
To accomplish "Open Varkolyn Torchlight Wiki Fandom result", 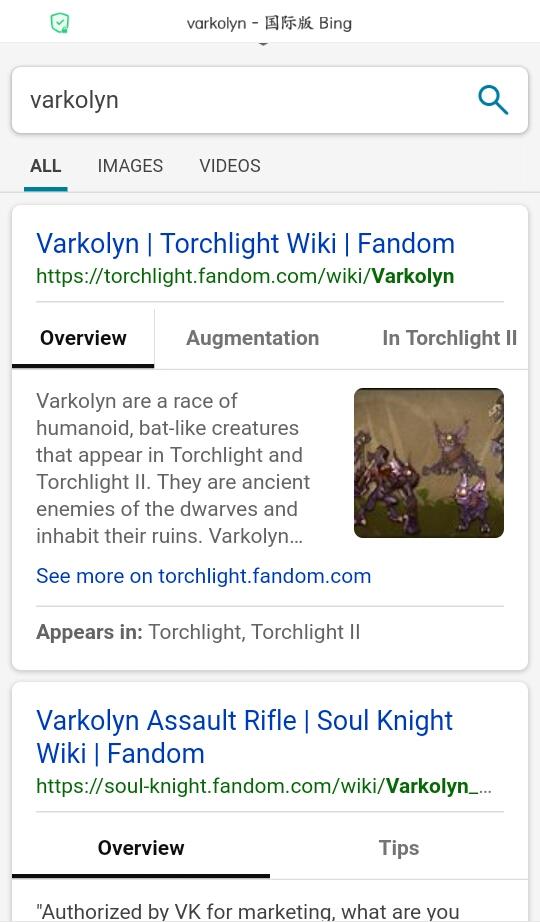I will point(245,243).
